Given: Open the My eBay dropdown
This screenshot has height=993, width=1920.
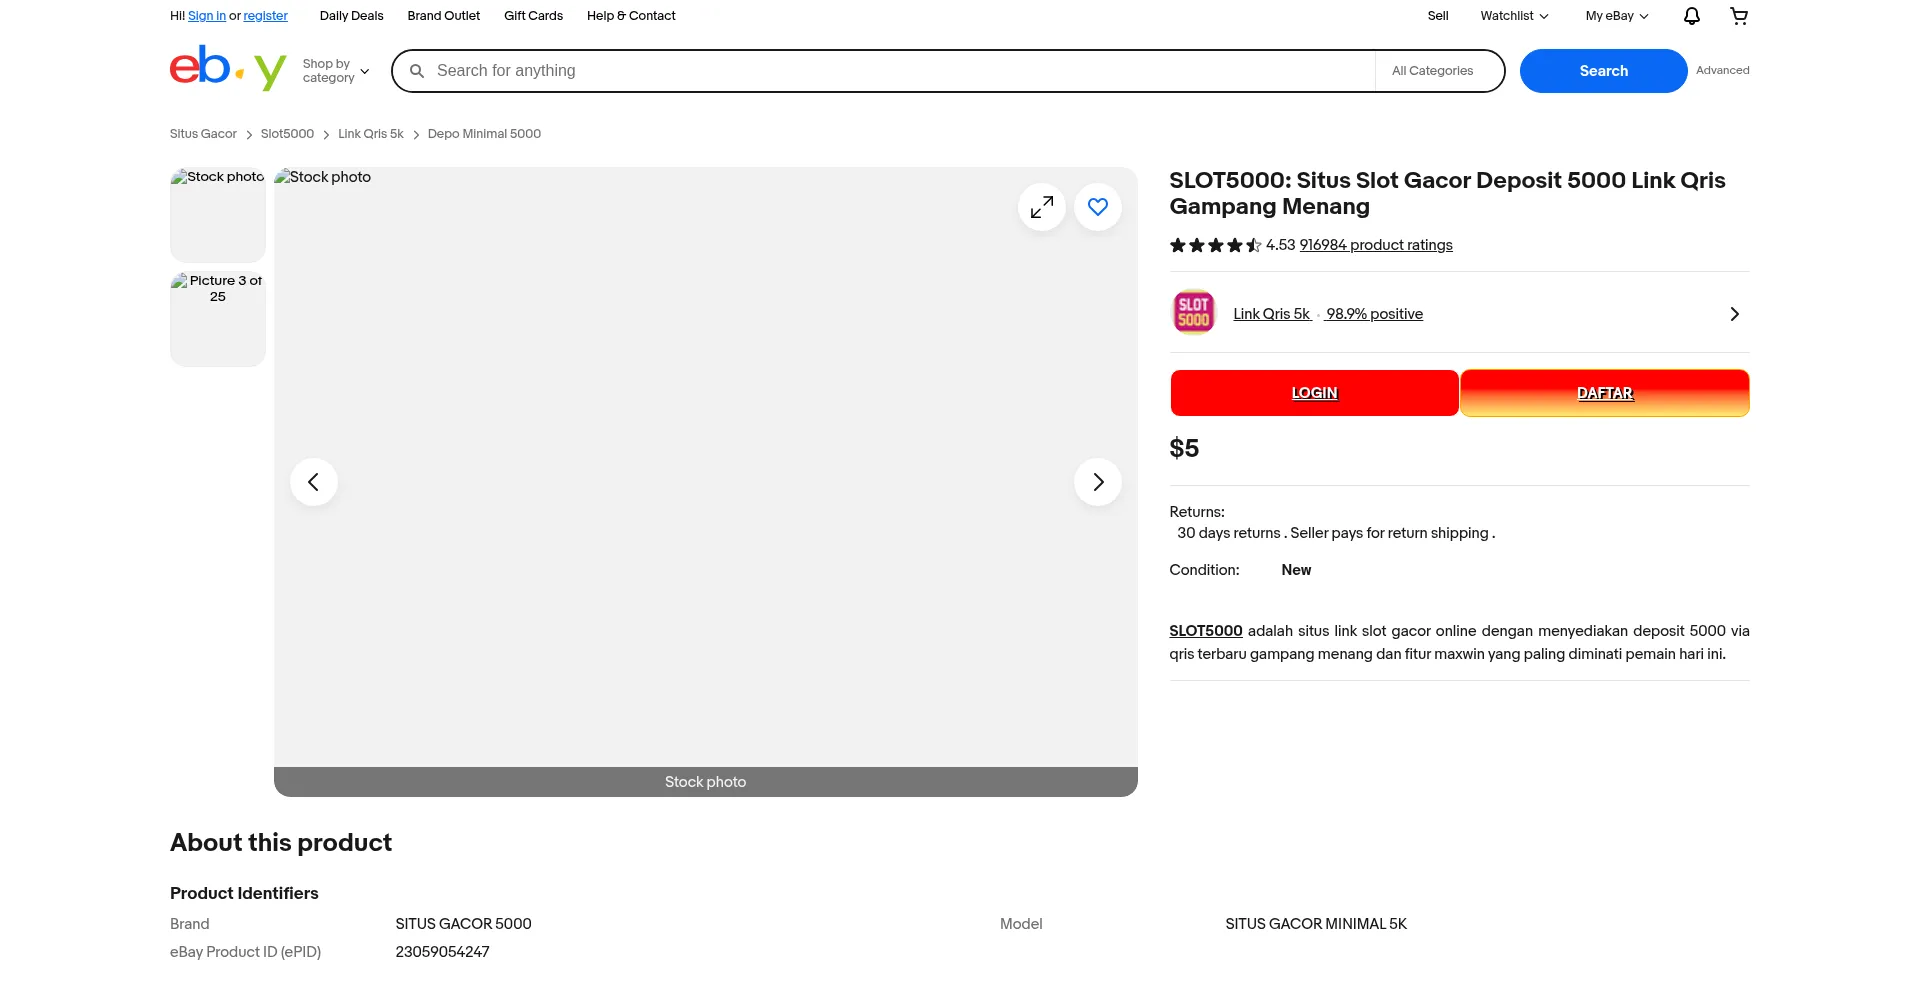Looking at the screenshot, I should (x=1616, y=16).
